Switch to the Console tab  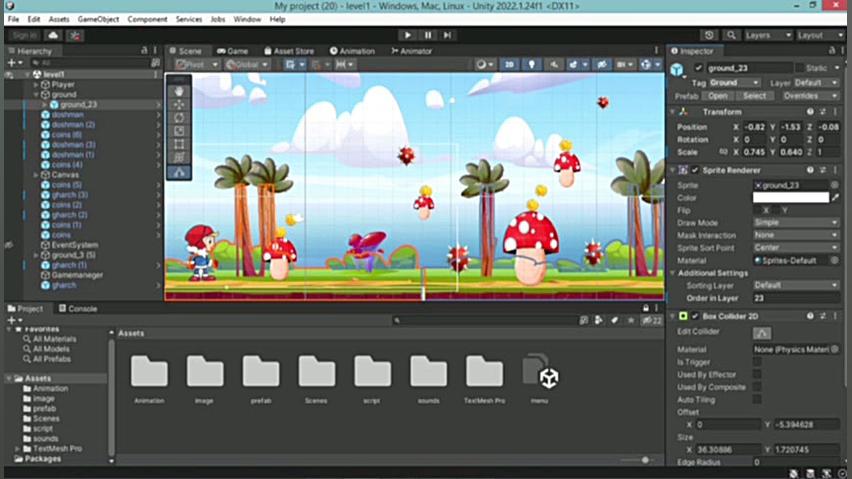[x=78, y=308]
